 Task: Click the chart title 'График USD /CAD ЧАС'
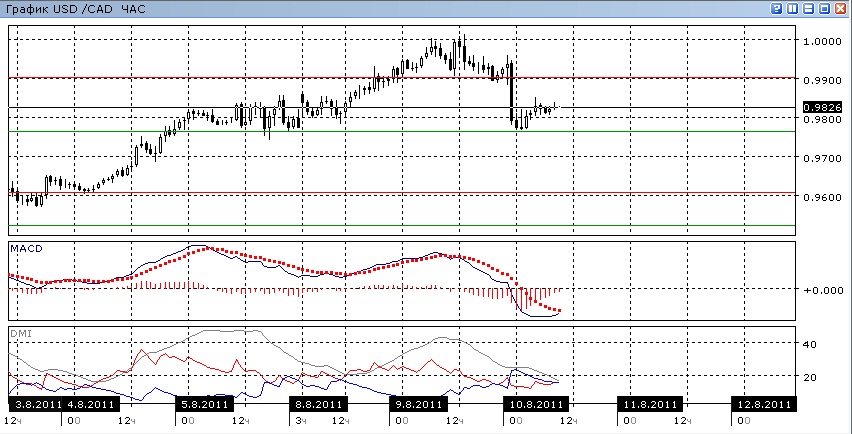(76, 10)
